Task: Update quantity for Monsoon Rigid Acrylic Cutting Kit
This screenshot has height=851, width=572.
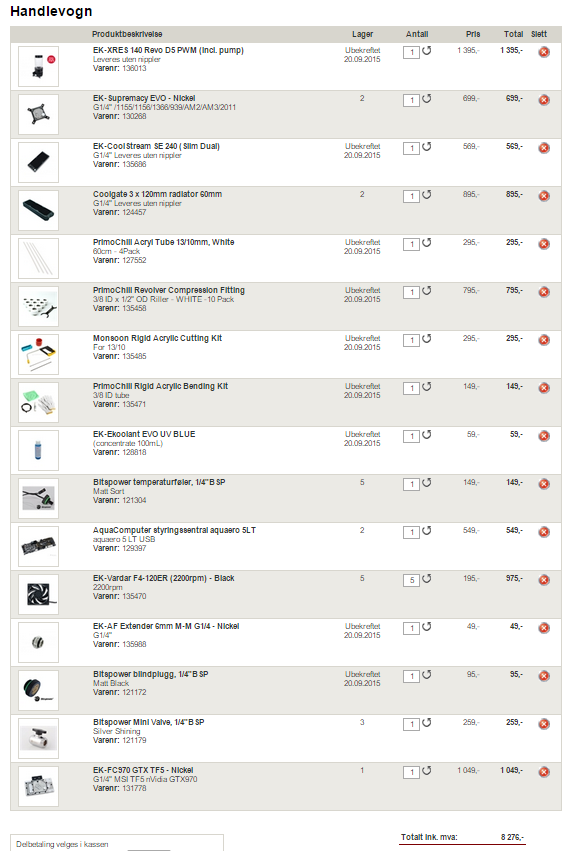Action: point(427,339)
